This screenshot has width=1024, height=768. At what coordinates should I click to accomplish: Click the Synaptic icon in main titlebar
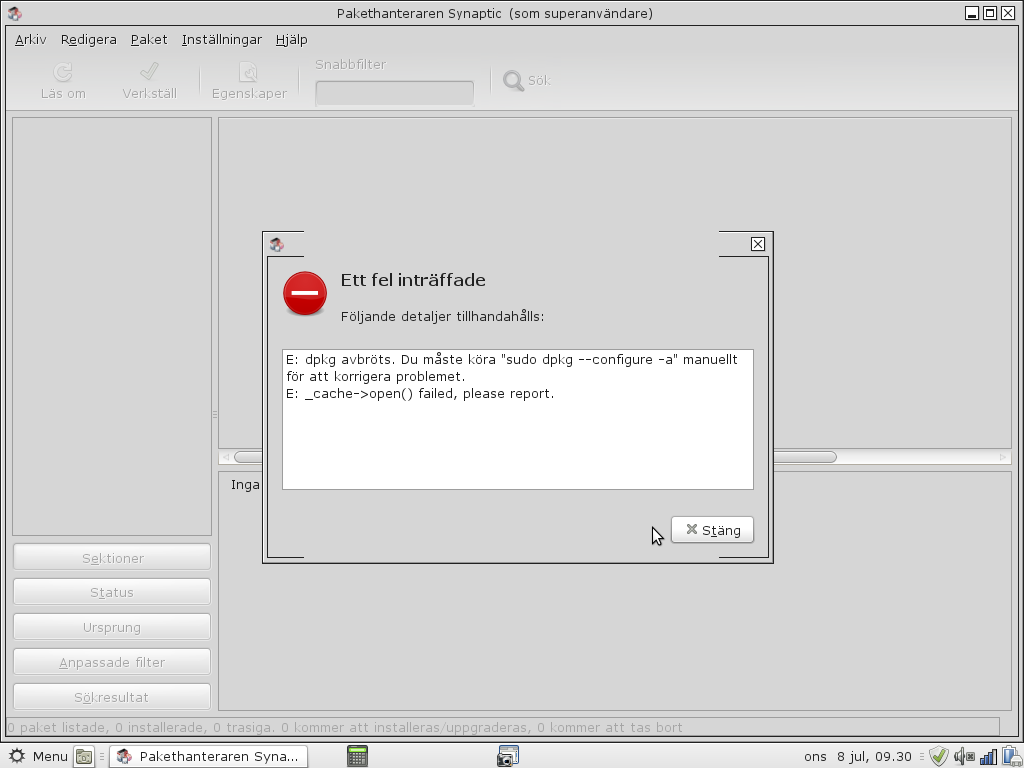(14, 13)
